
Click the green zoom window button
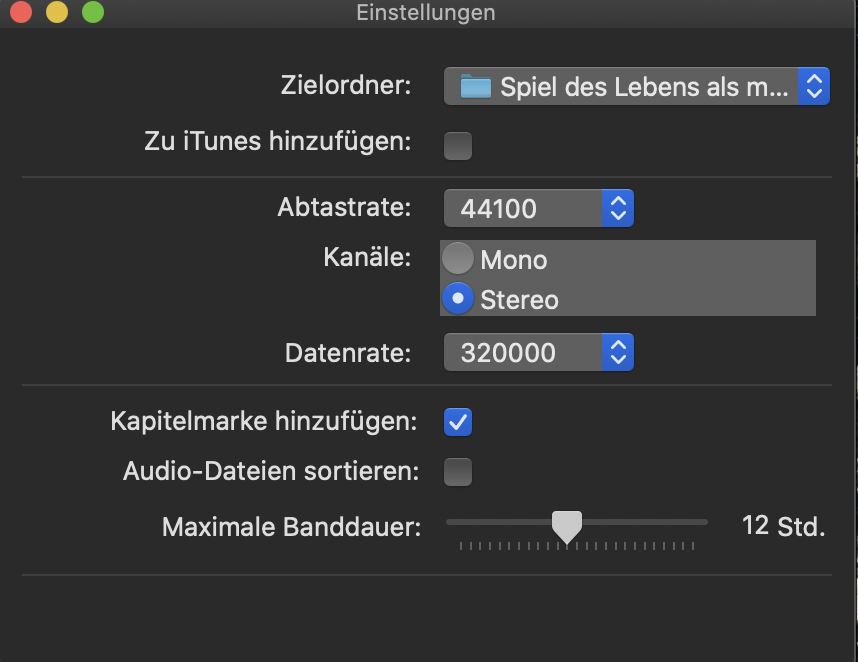92,13
